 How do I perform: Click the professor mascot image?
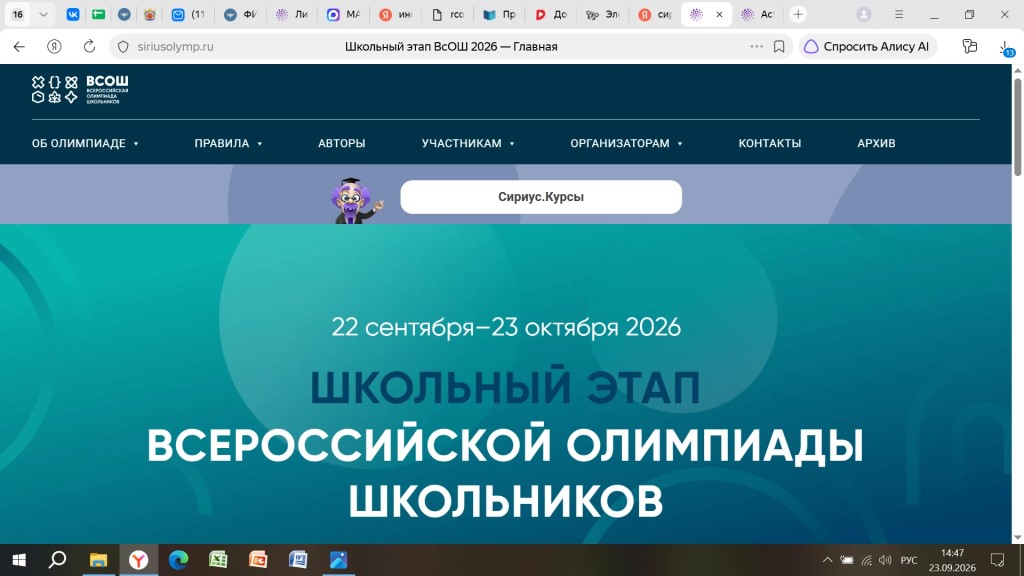[355, 200]
